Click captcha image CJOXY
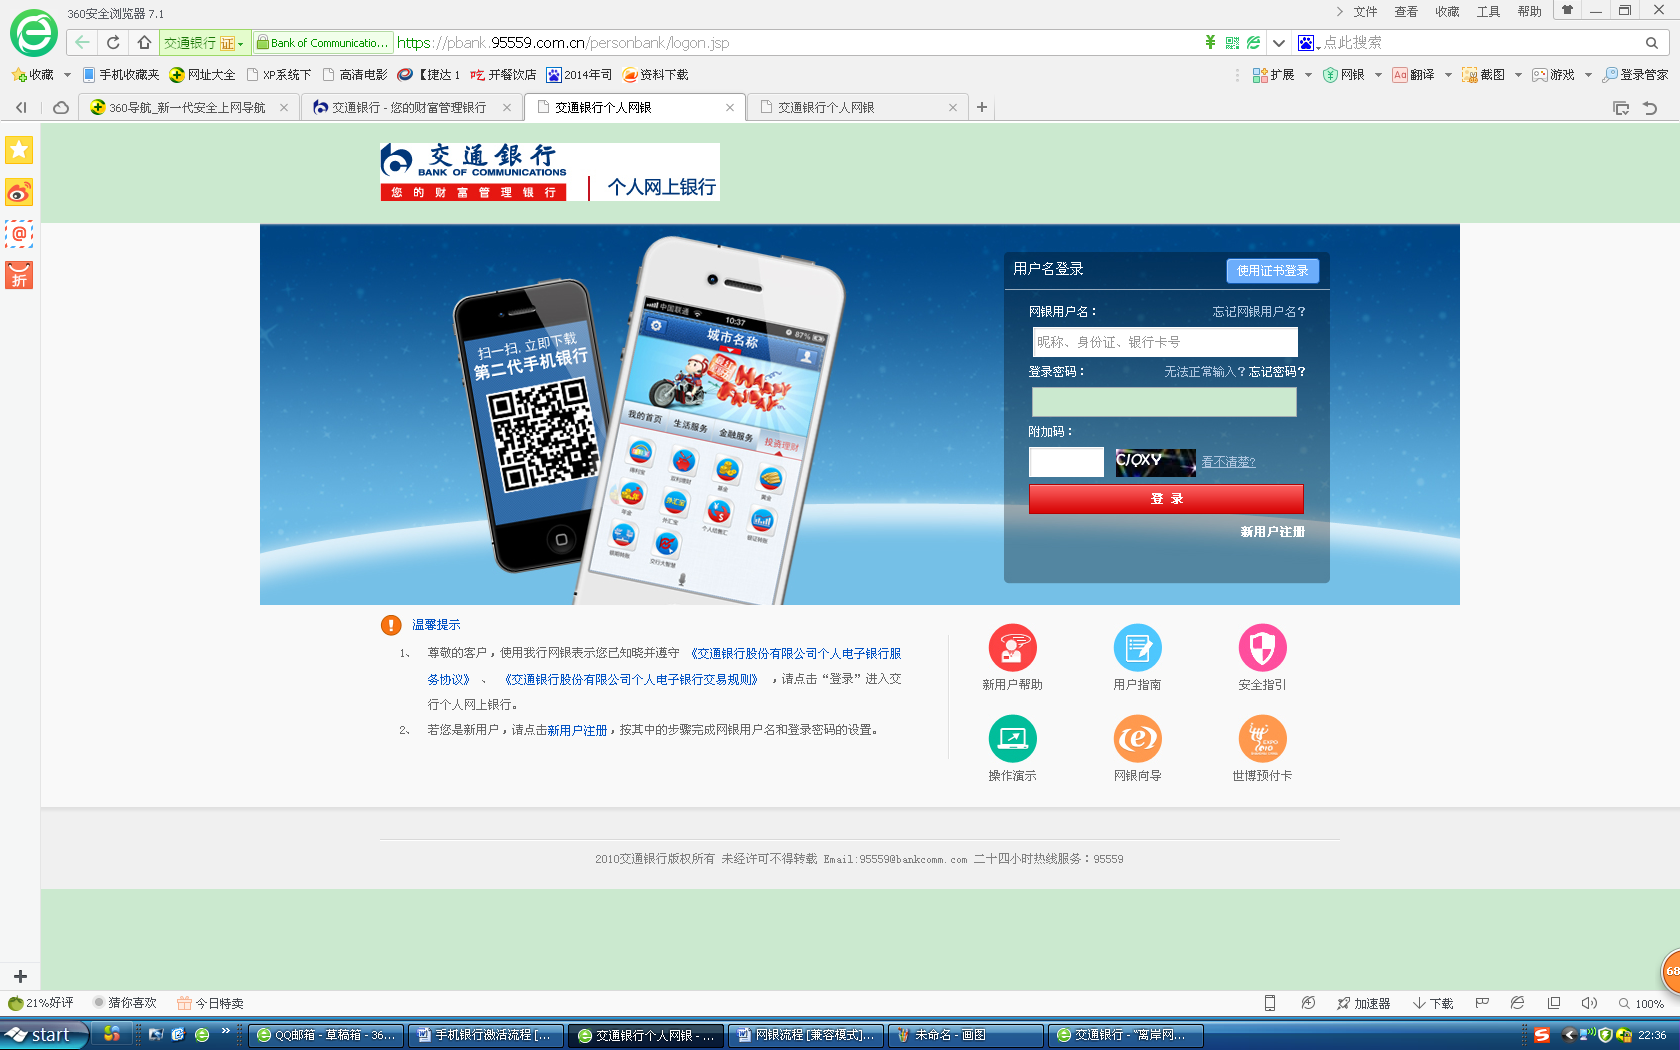 point(1155,462)
